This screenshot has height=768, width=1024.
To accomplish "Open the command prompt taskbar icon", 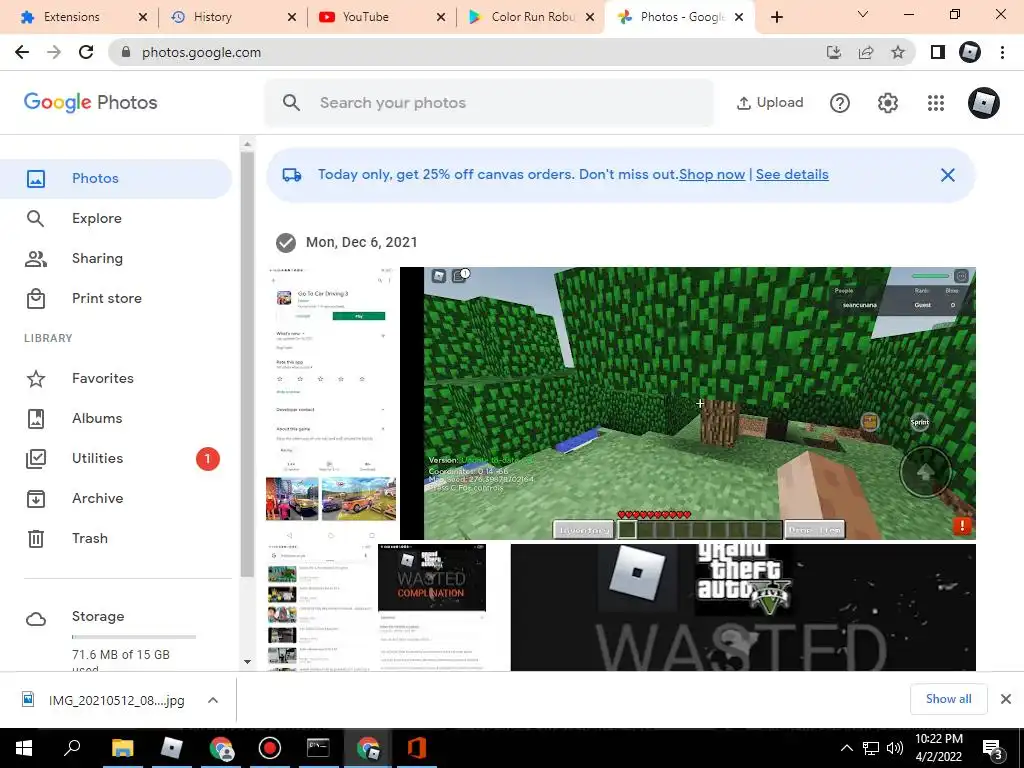I will (x=318, y=748).
